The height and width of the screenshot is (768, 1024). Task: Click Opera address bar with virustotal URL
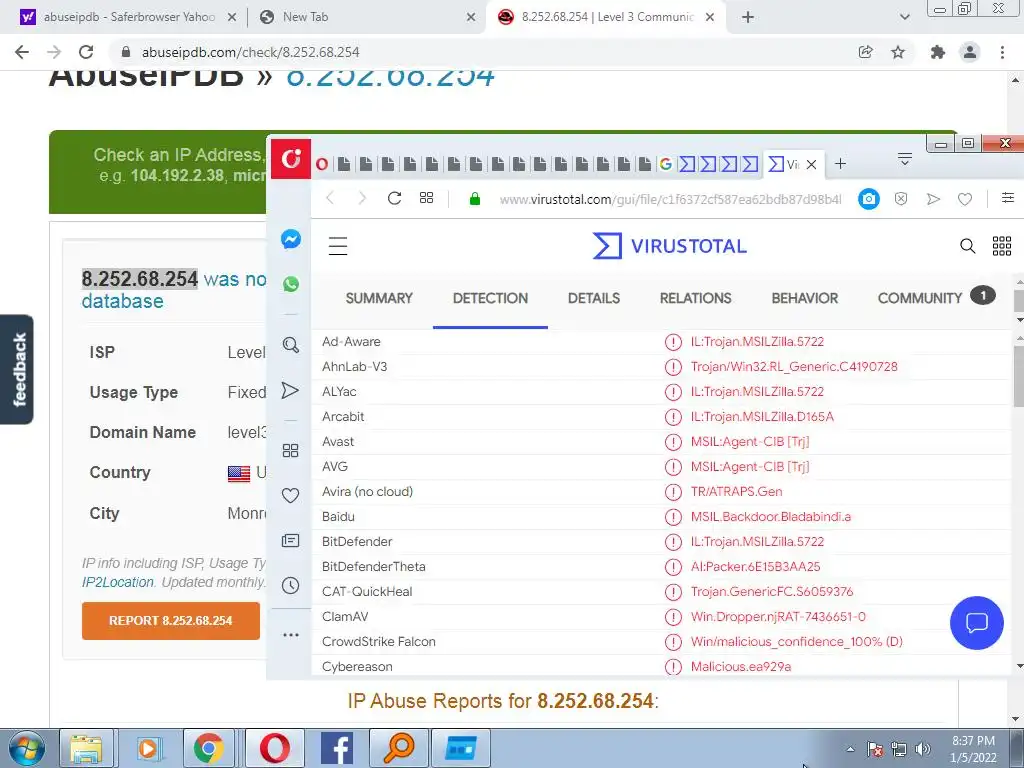[x=670, y=199]
